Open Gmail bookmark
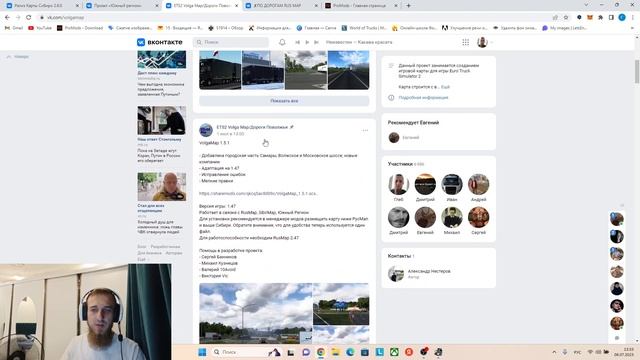 pyautogui.click(x=14, y=28)
